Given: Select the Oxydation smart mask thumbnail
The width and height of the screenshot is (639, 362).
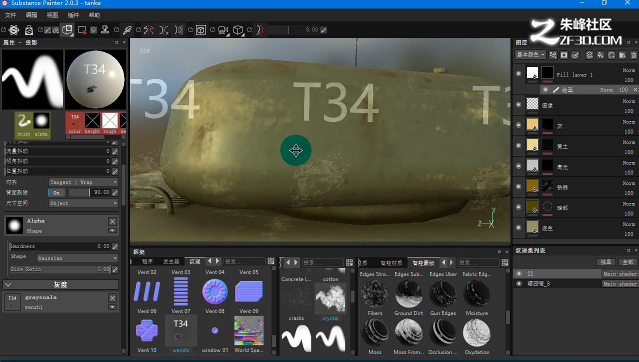Looking at the screenshot, I should click(476, 333).
